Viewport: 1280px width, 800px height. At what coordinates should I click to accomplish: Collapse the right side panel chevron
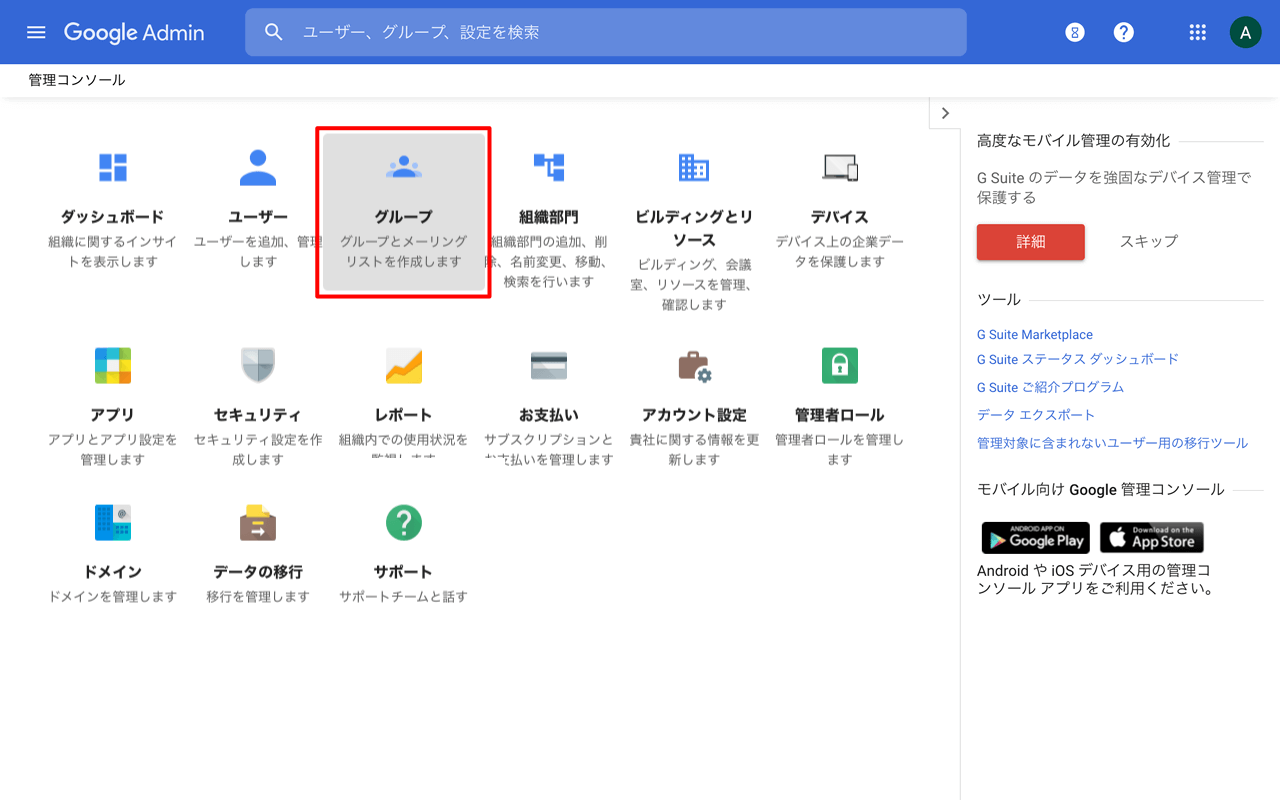pyautogui.click(x=945, y=113)
